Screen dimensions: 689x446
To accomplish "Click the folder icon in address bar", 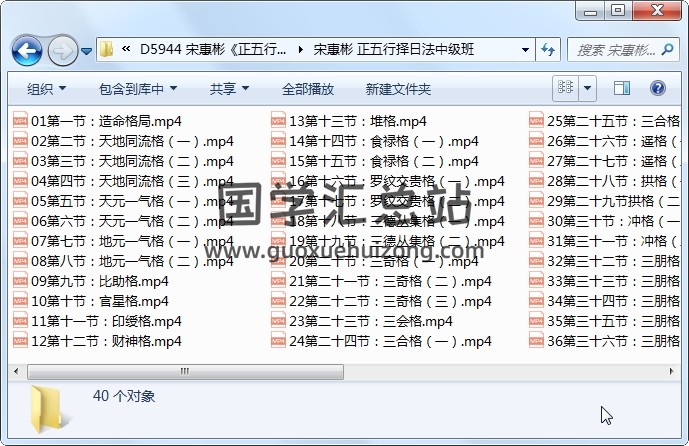I will click(x=106, y=49).
